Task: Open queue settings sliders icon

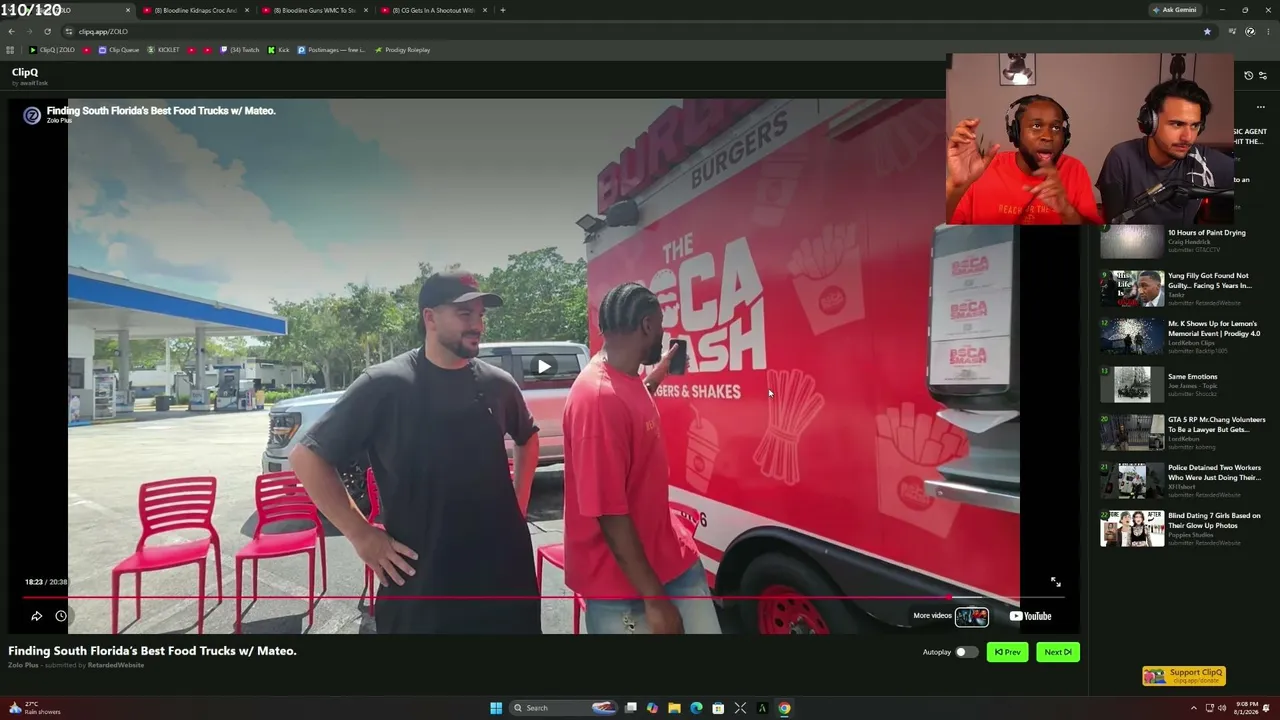Action: coord(1262,75)
